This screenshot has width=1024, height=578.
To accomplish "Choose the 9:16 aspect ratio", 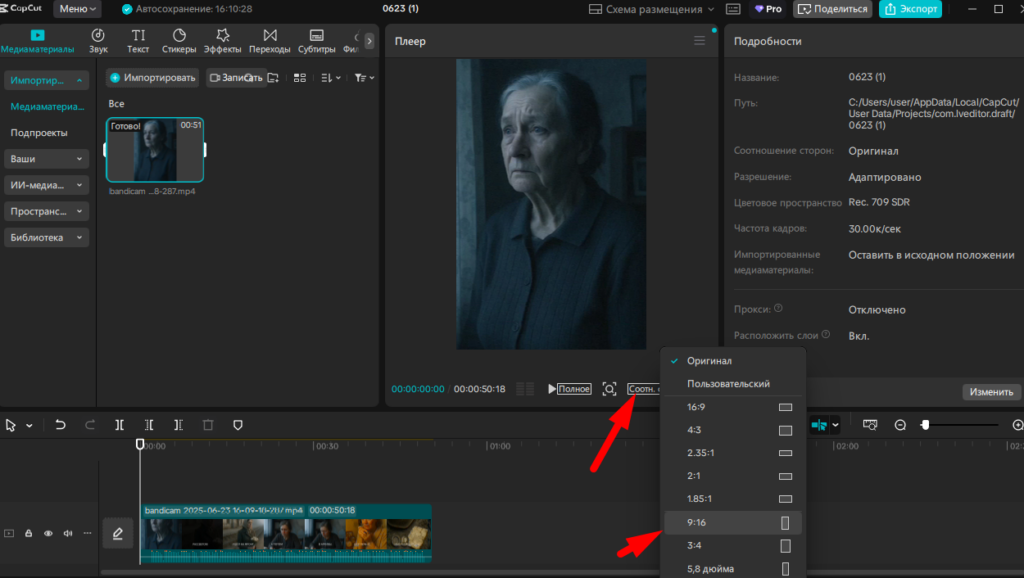I will [x=733, y=522].
